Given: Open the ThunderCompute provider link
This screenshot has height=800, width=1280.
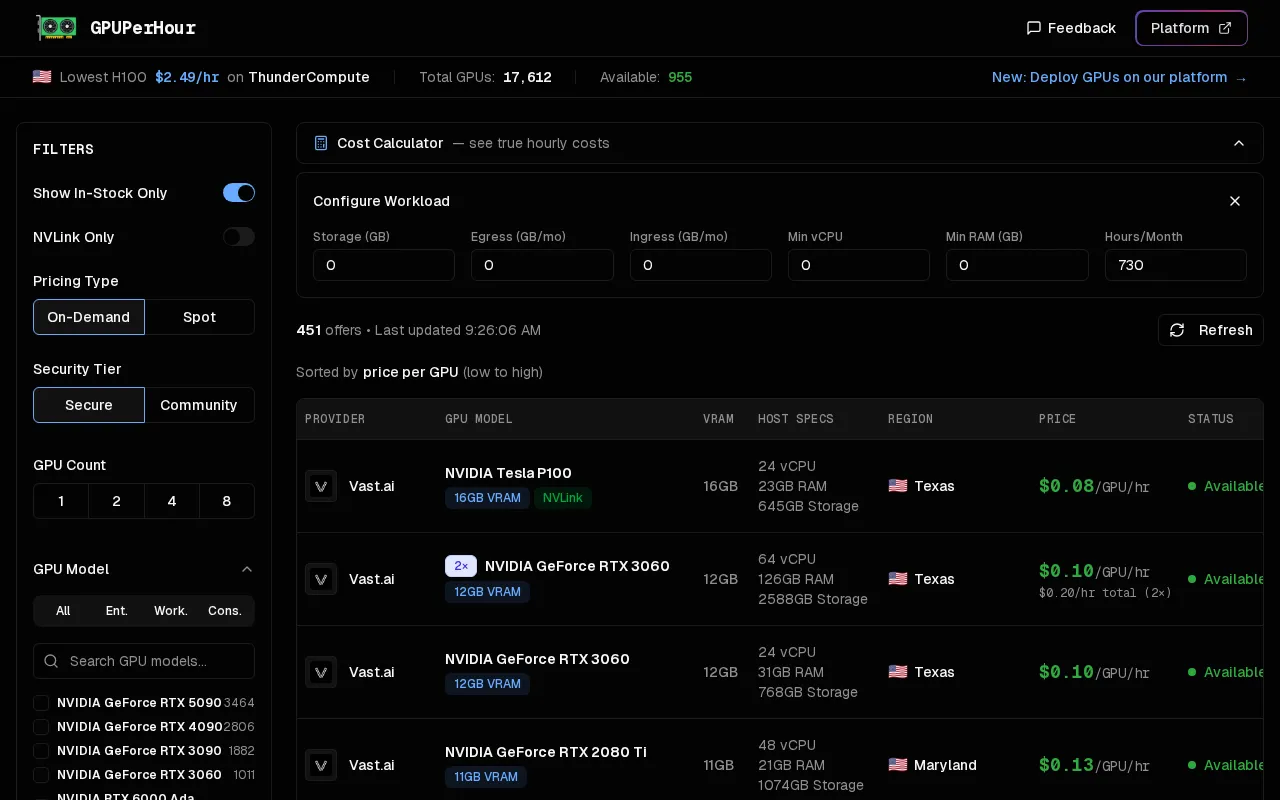Looking at the screenshot, I should click(x=309, y=77).
